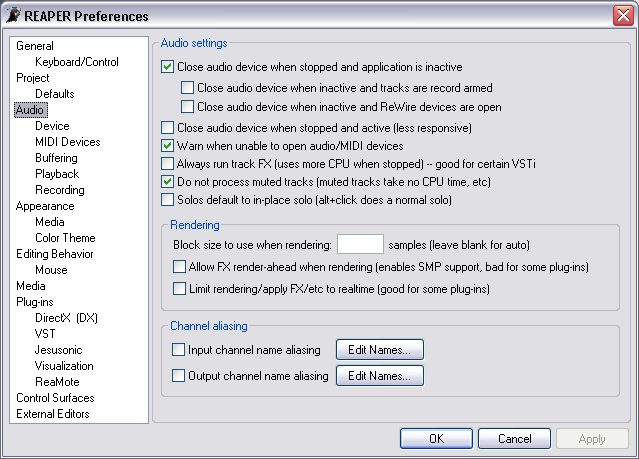Image resolution: width=639 pixels, height=459 pixels.
Task: Go to MIDI Devices preferences
Action: click(x=68, y=142)
